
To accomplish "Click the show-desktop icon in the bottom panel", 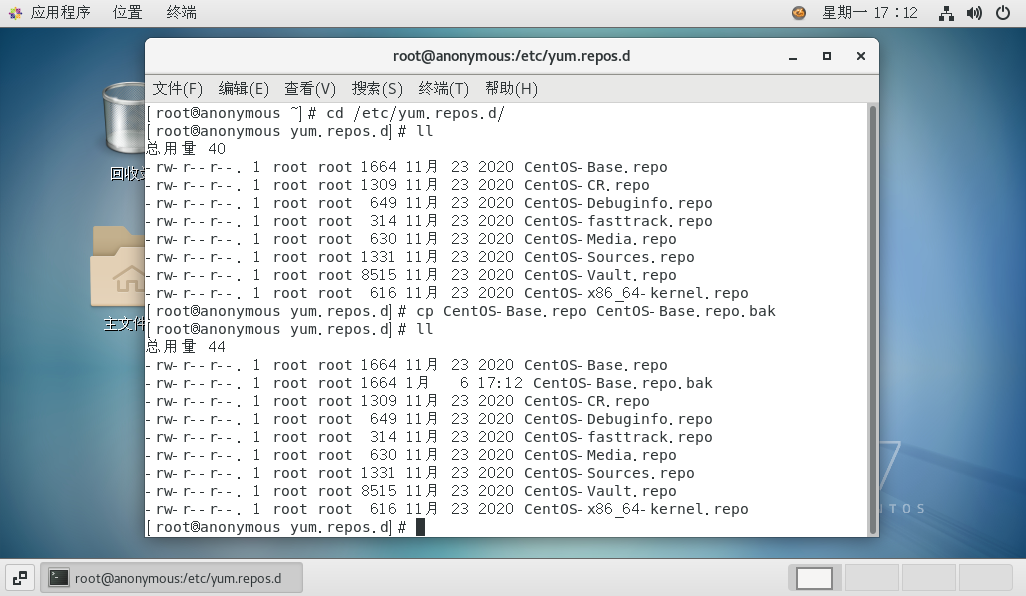I will 20,578.
